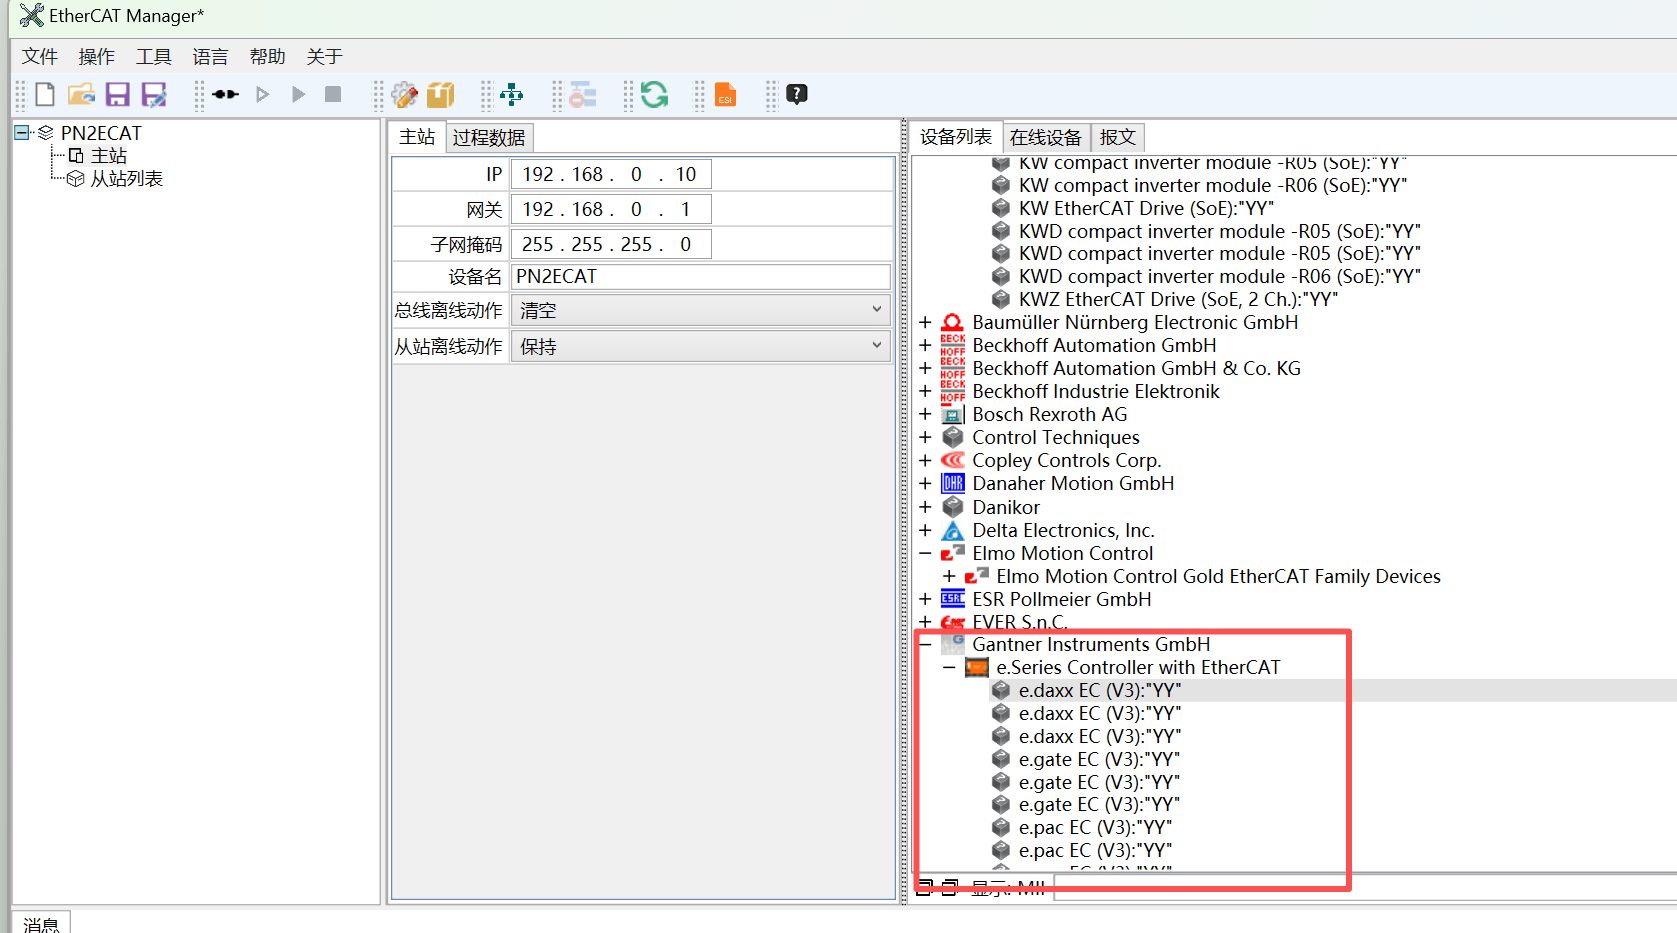
Task: Select Delta Electronics, Inc. vendor row
Action: tap(1063, 530)
